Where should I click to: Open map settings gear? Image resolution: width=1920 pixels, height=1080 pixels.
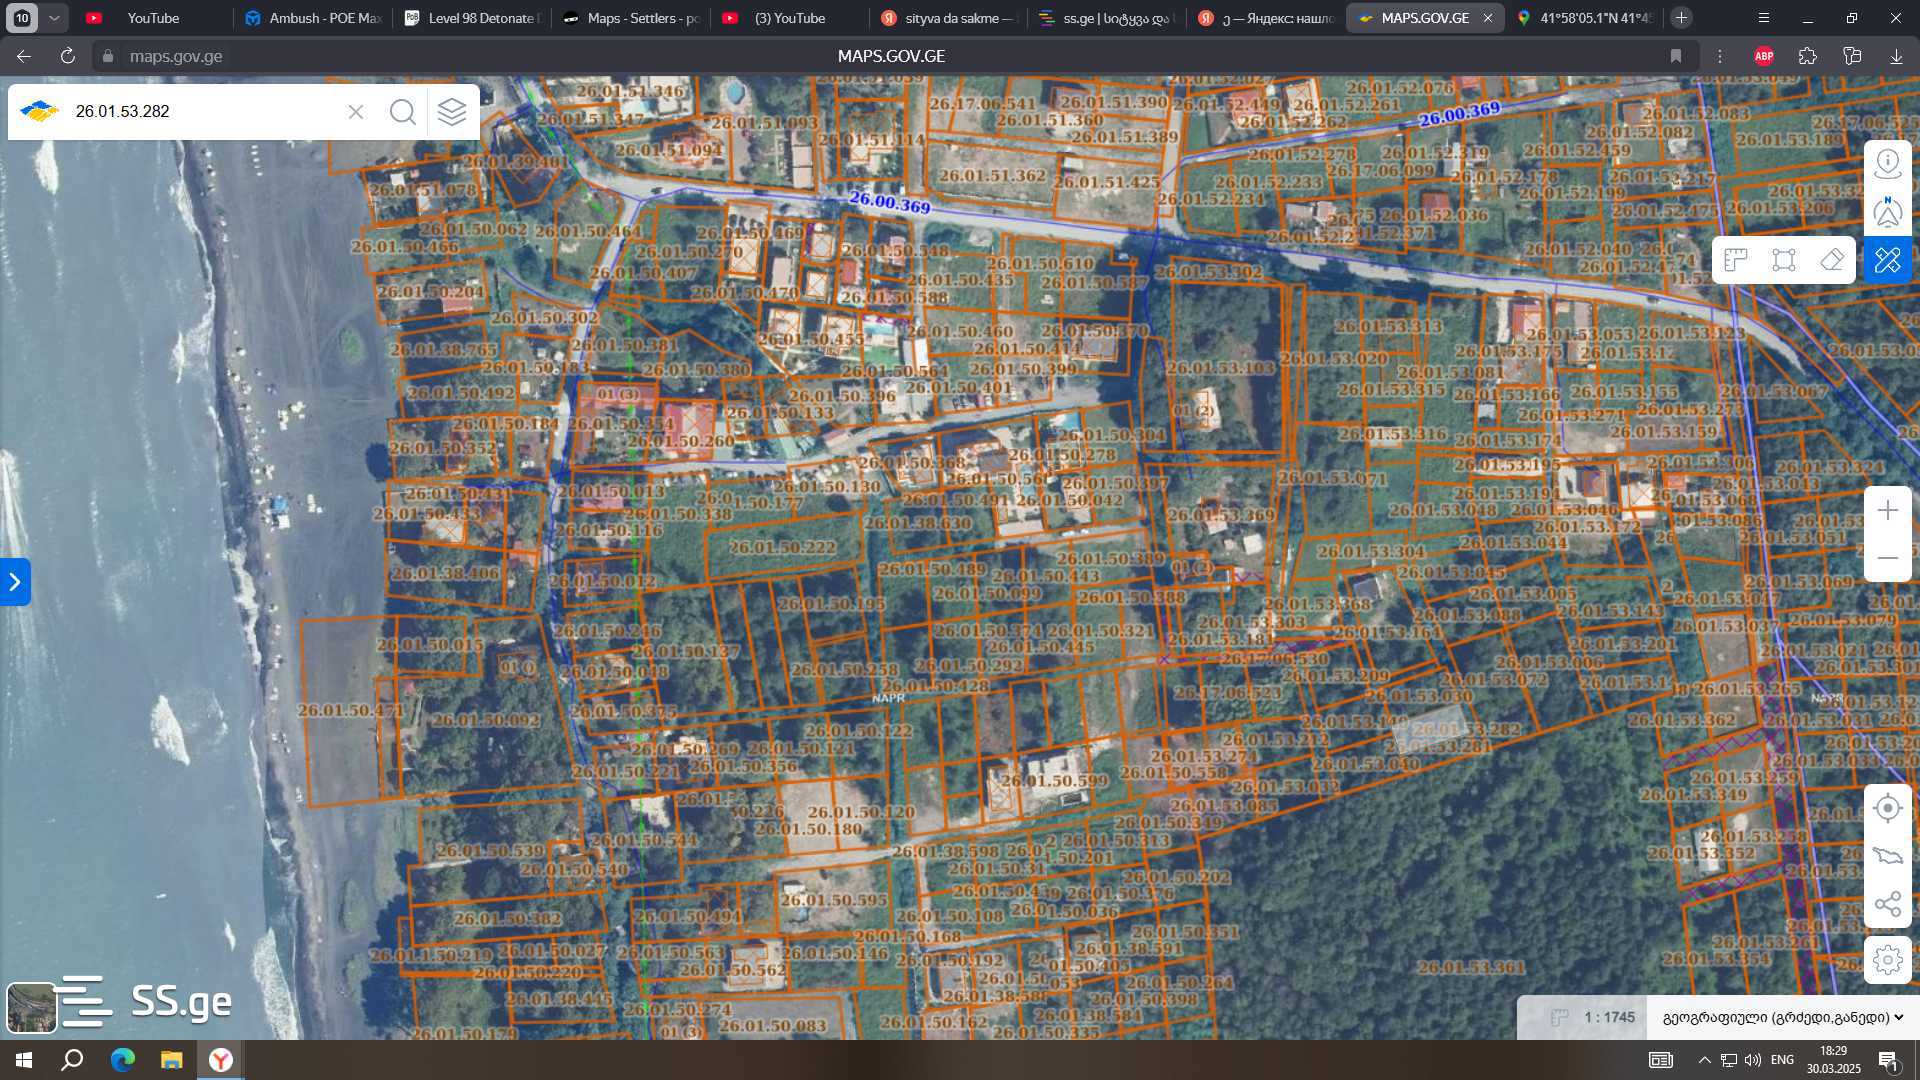point(1887,960)
